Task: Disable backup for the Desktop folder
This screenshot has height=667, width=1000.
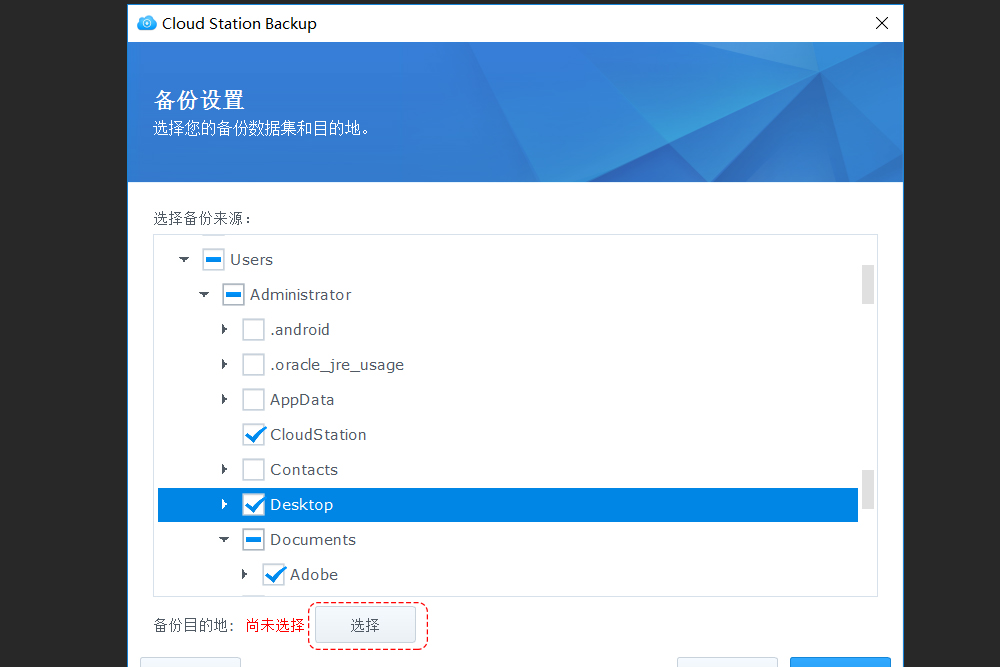Action: click(x=253, y=504)
